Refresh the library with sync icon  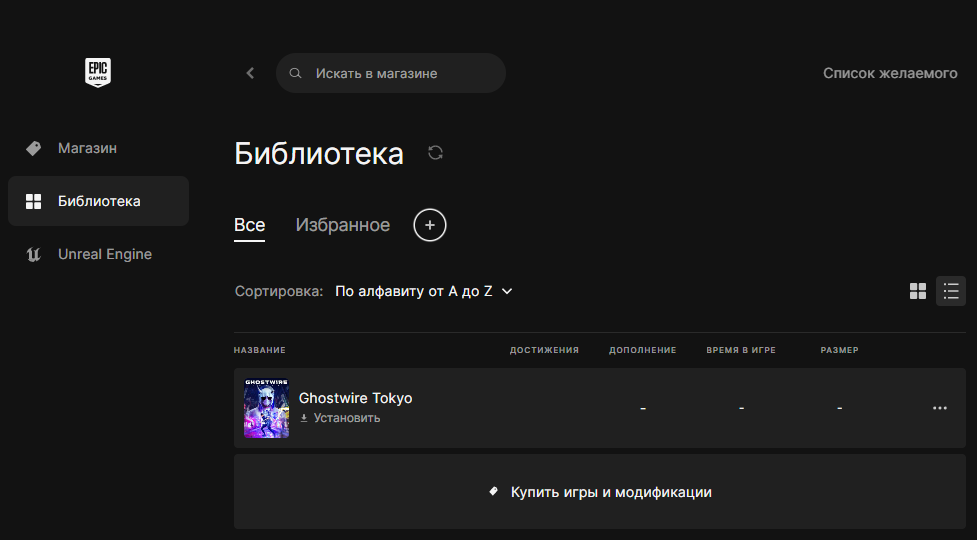(436, 153)
